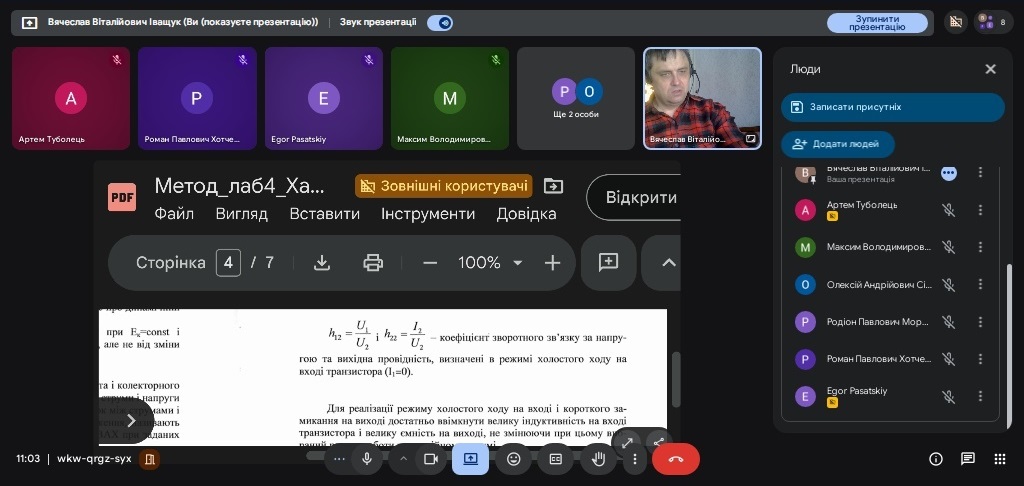Open audio settings caret next to microphone
The height and width of the screenshot is (486, 1024).
(x=403, y=459)
